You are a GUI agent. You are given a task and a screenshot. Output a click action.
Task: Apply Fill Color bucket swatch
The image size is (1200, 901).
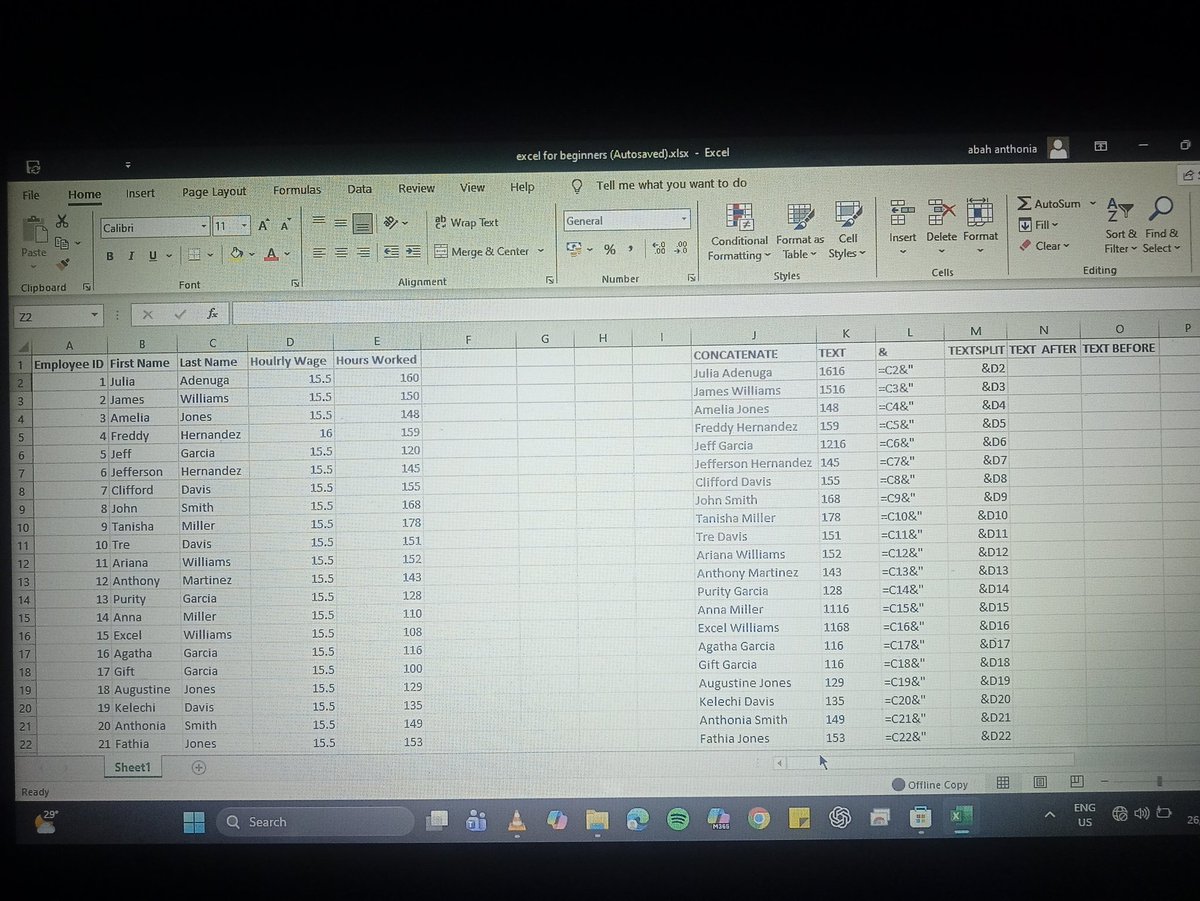tap(237, 255)
